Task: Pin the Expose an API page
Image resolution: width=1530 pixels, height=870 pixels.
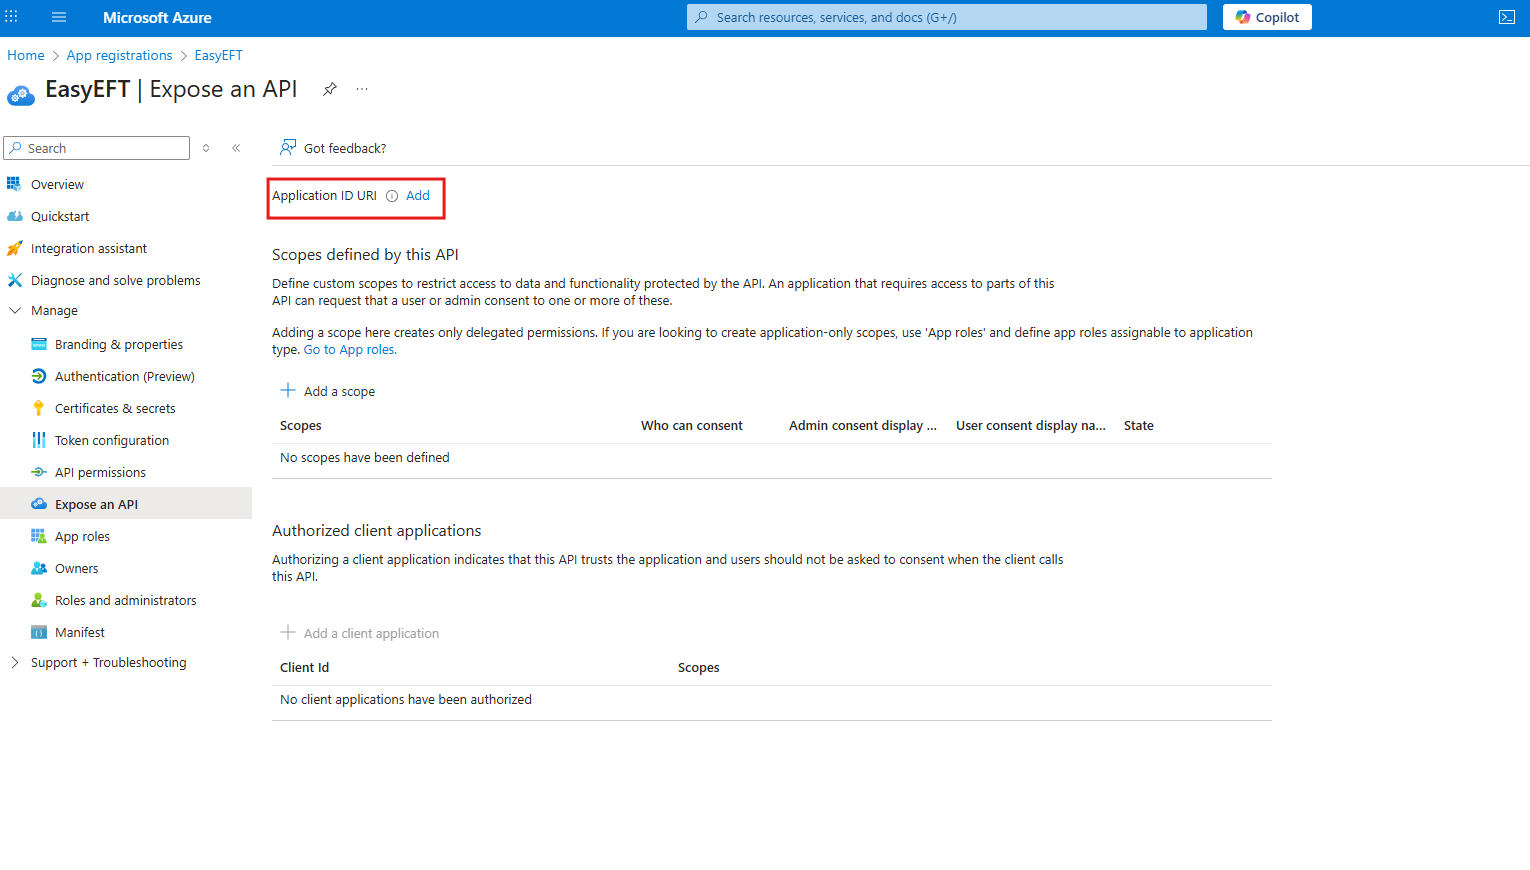Action: point(329,89)
